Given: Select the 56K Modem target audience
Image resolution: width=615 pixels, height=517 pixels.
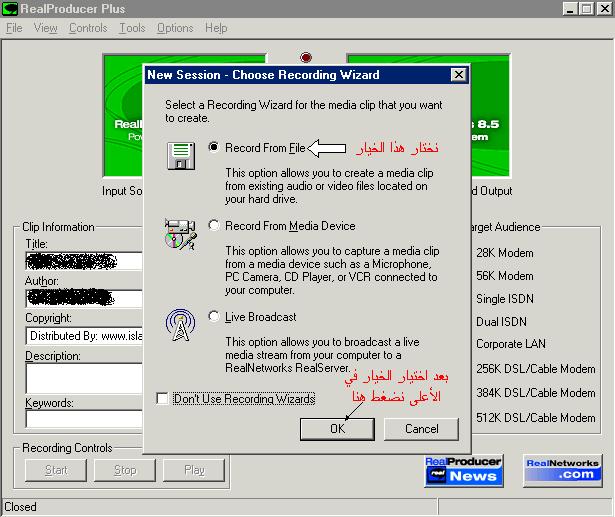Looking at the screenshot, I should pos(505,276).
